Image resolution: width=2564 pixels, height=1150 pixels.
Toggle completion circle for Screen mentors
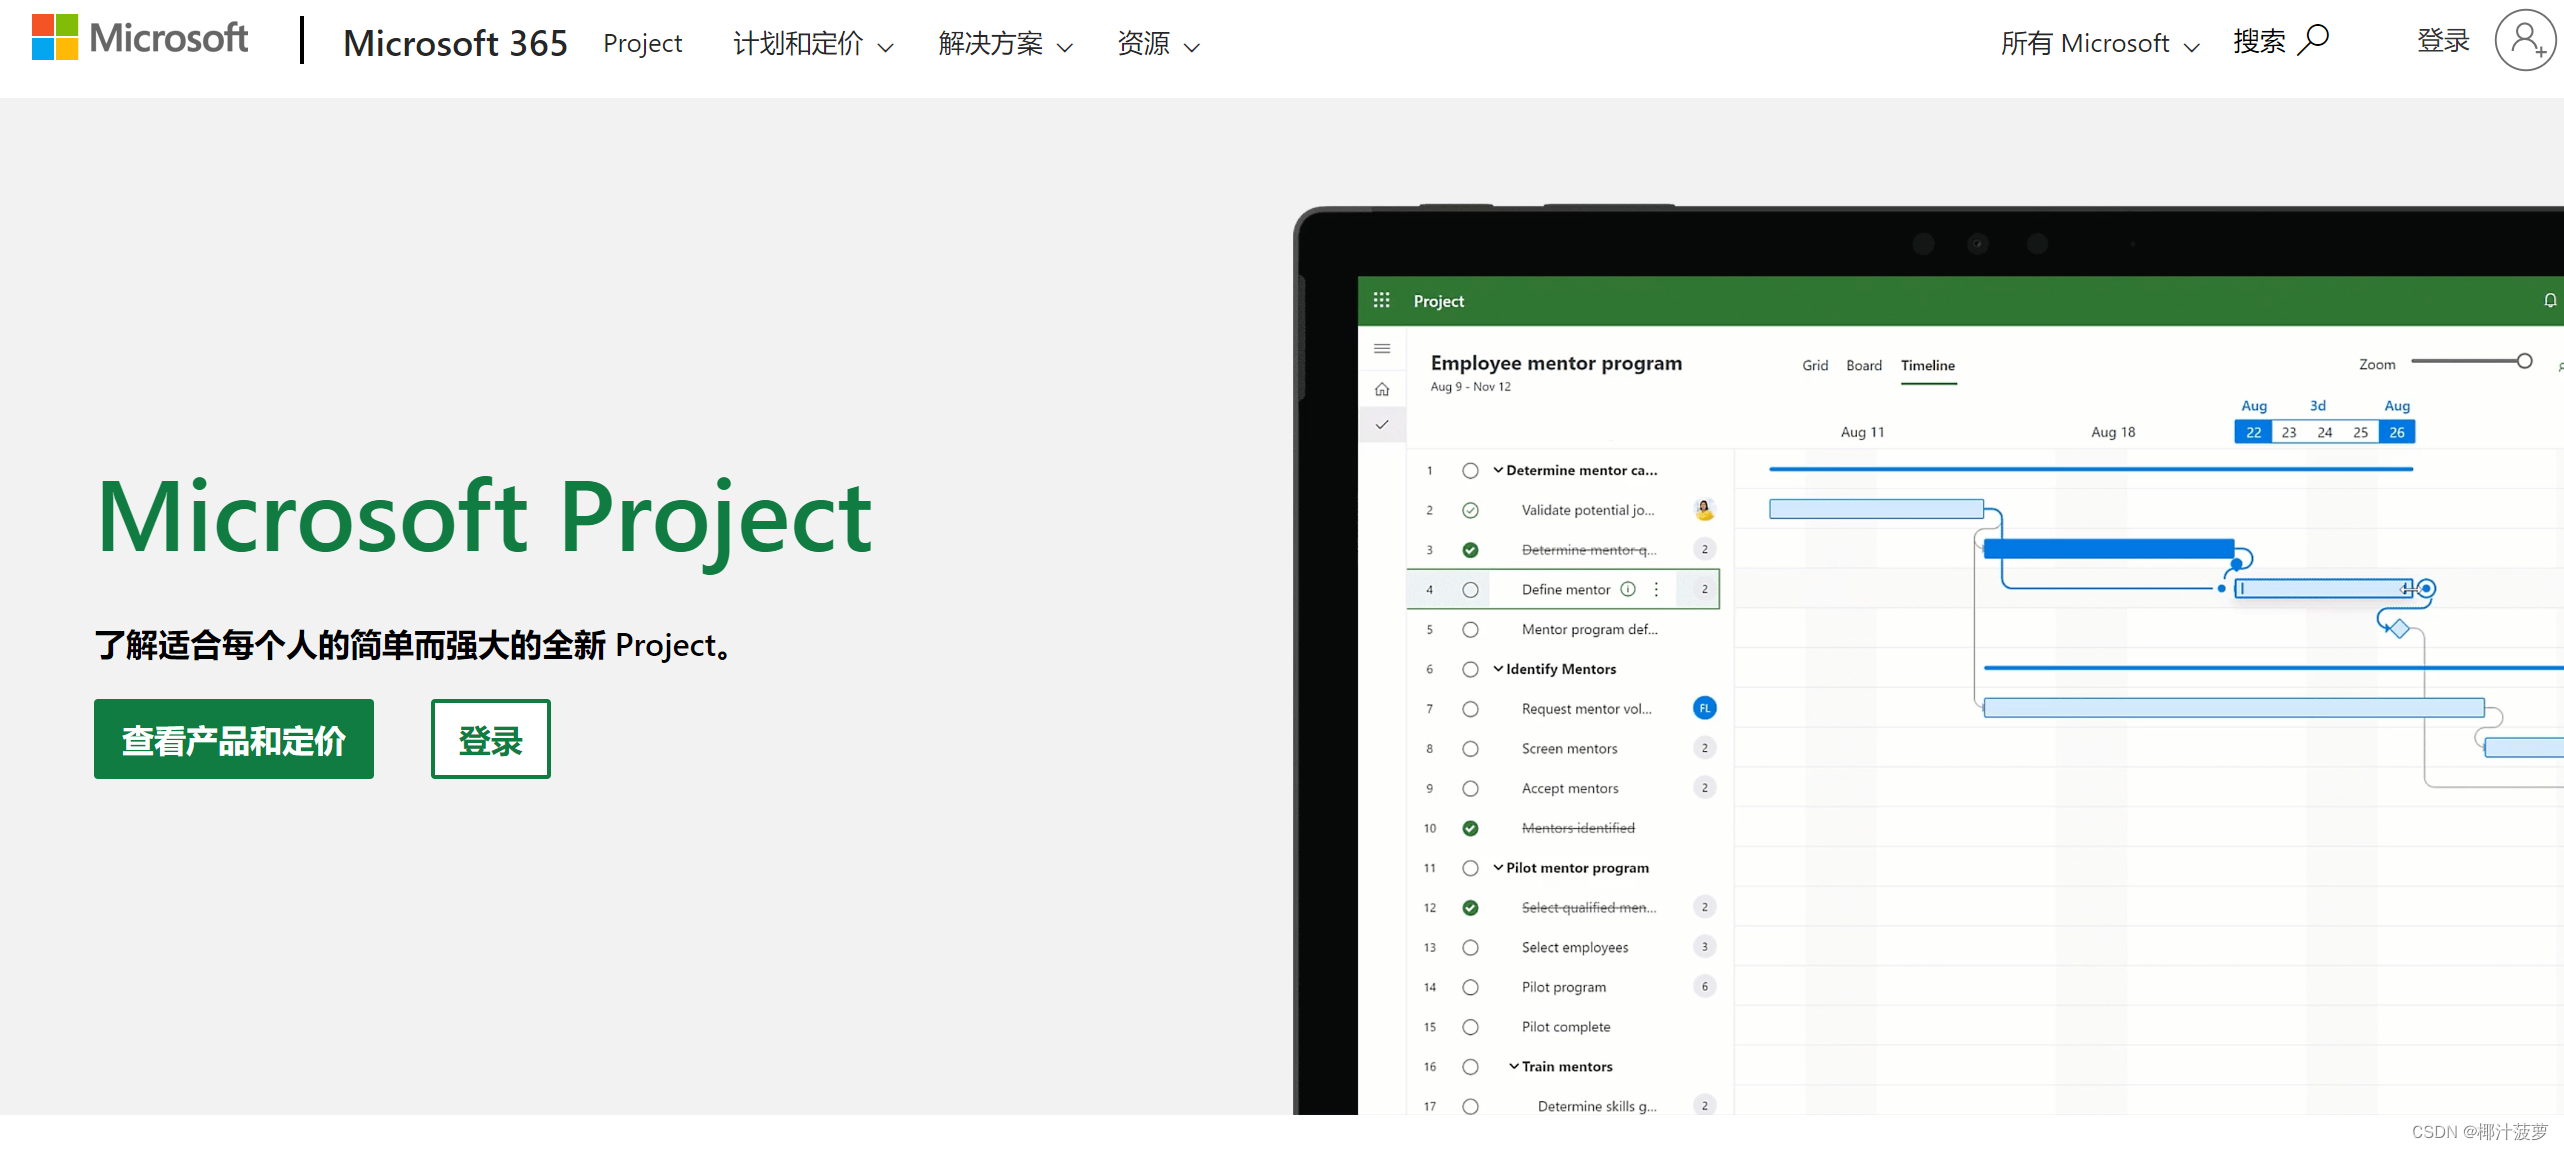1470,749
